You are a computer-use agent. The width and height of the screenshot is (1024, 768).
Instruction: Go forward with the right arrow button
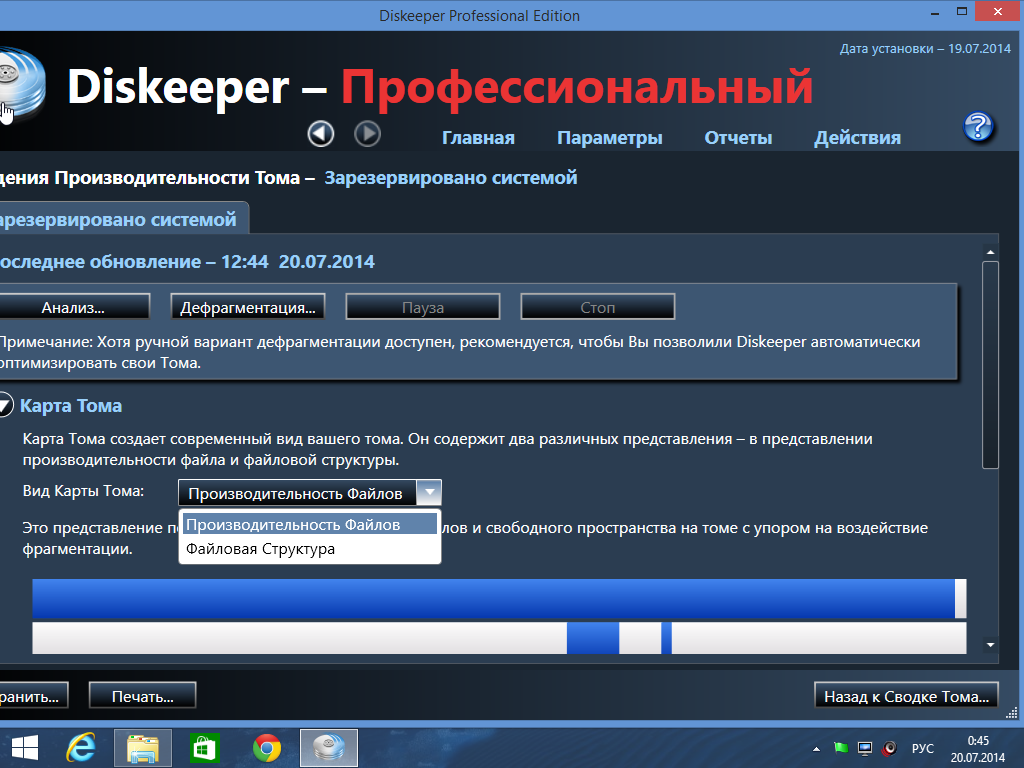[368, 135]
